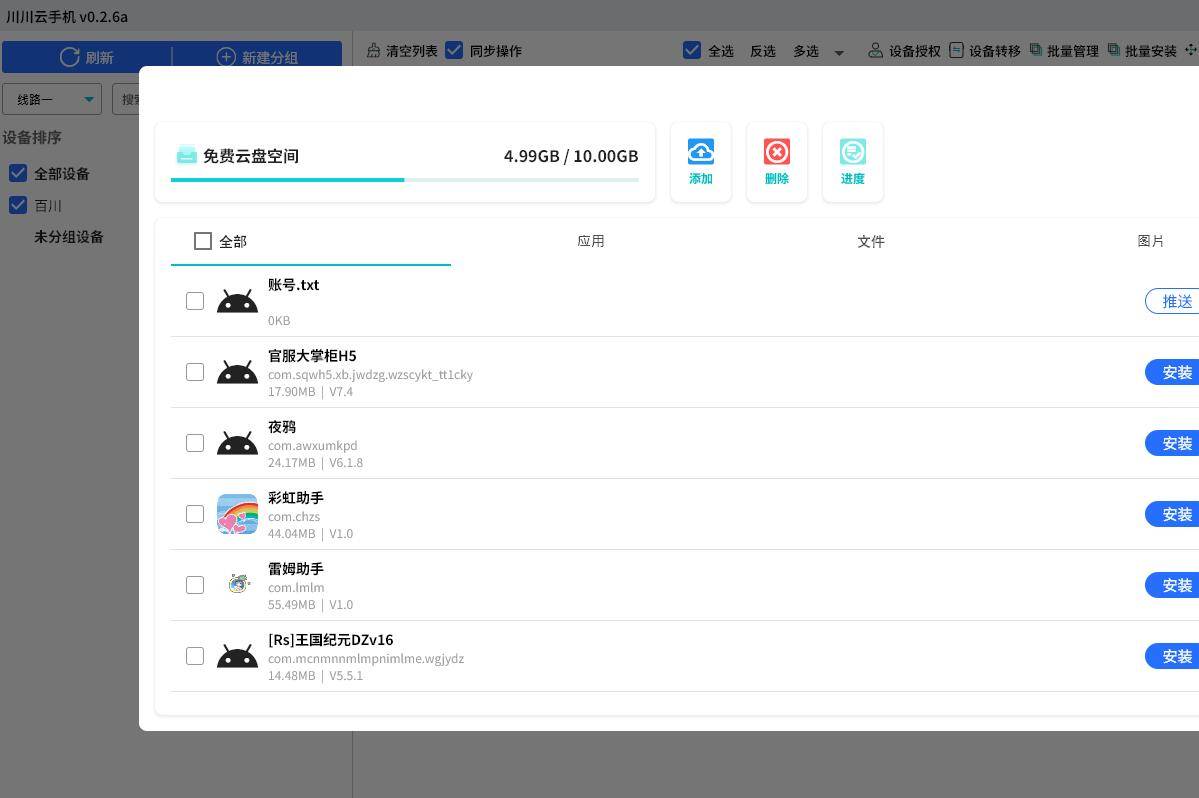
Task: Open the 多选 dropdown arrow
Action: 839,53
